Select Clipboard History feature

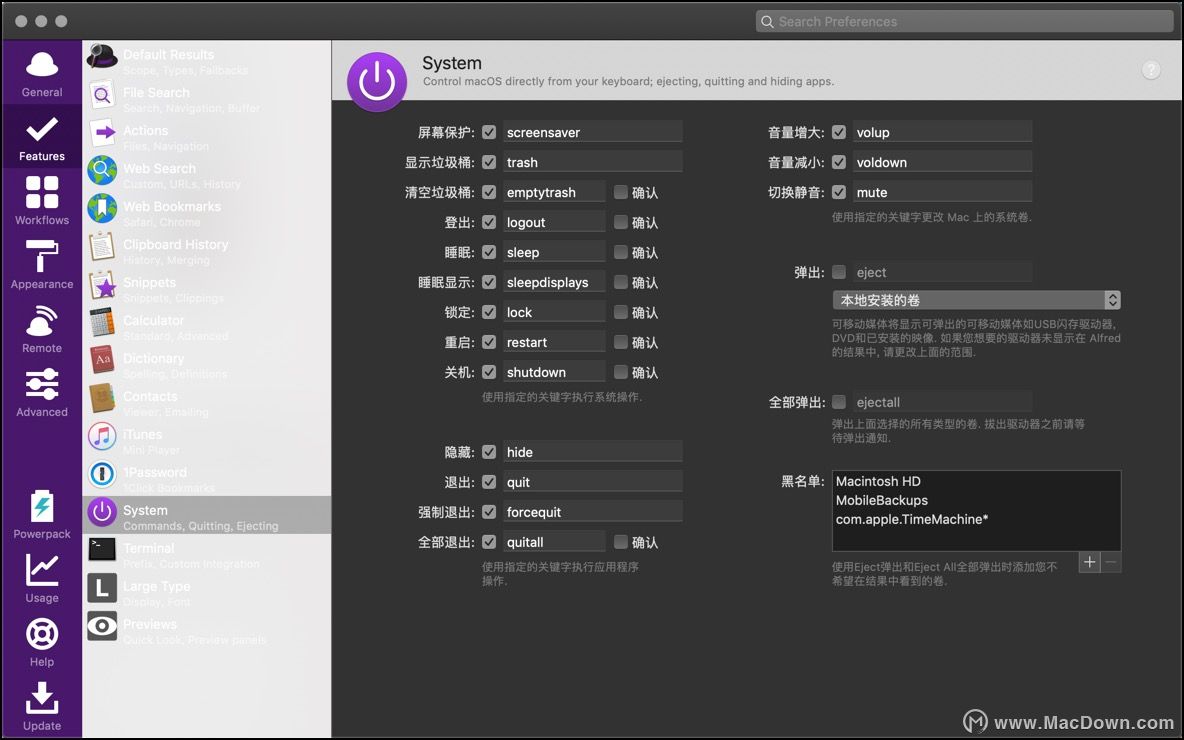[x=206, y=251]
